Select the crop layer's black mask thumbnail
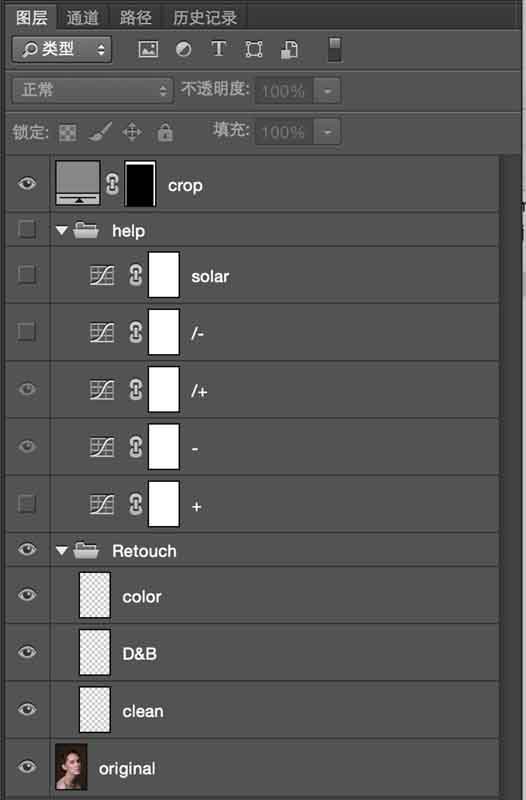Screen dimensions: 526x800 [140, 184]
